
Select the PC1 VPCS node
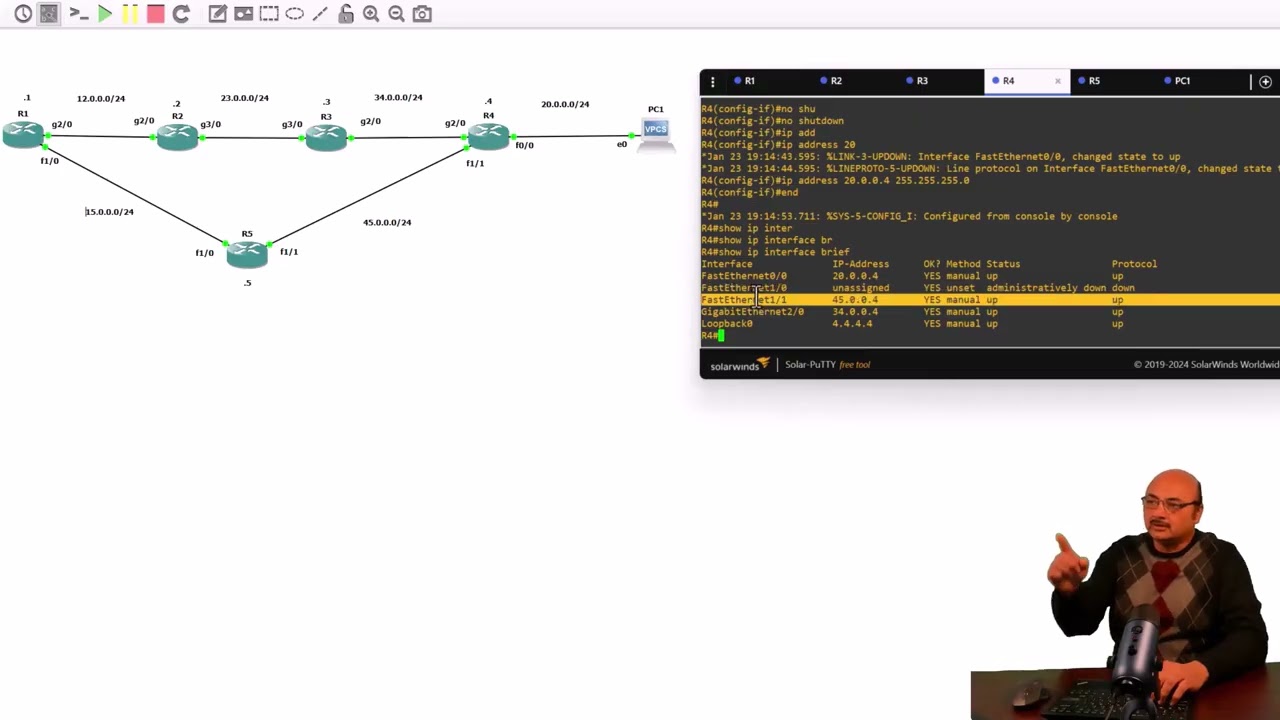[x=656, y=133]
